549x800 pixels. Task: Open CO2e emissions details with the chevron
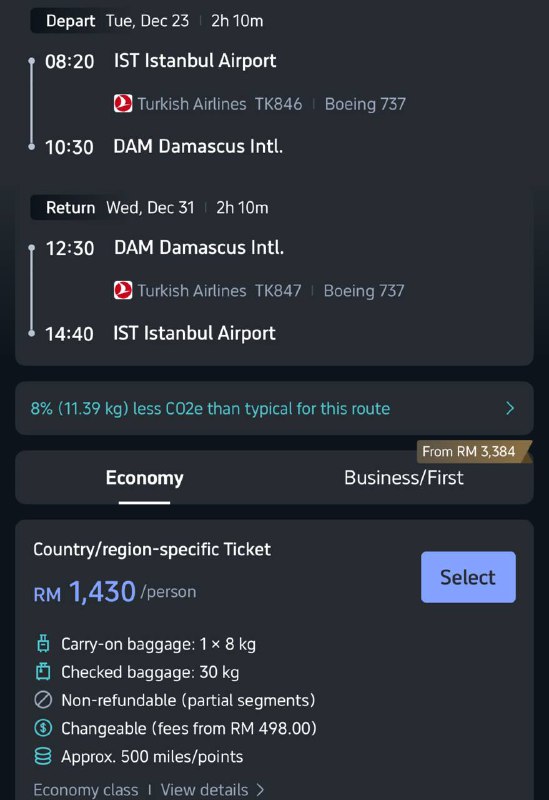(x=510, y=408)
